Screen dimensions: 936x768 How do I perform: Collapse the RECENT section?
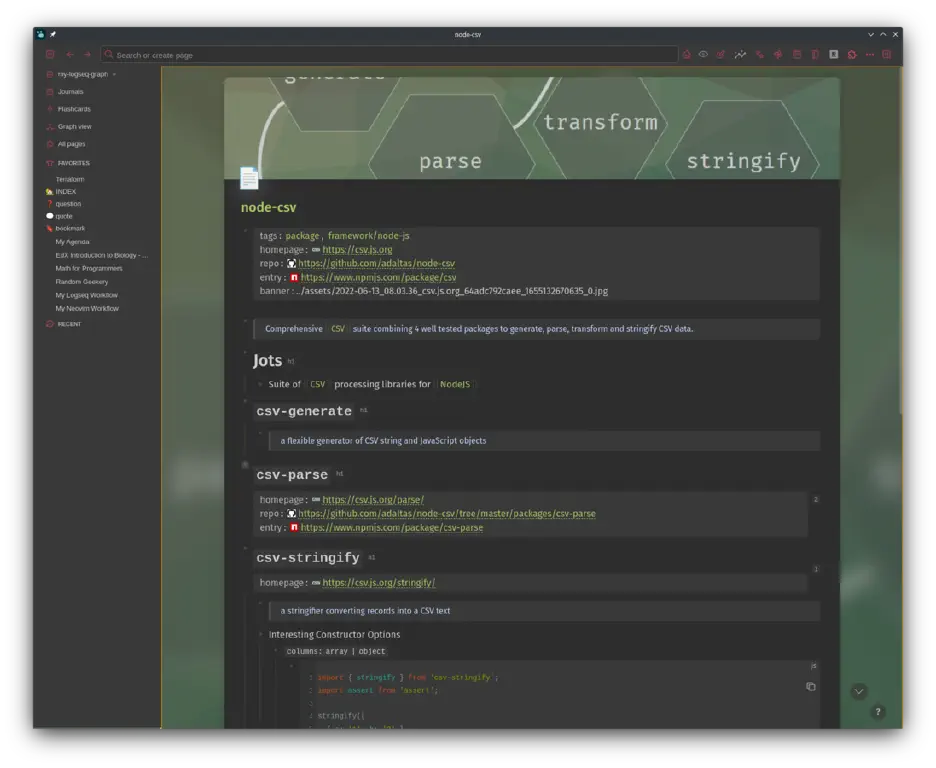pos(69,324)
